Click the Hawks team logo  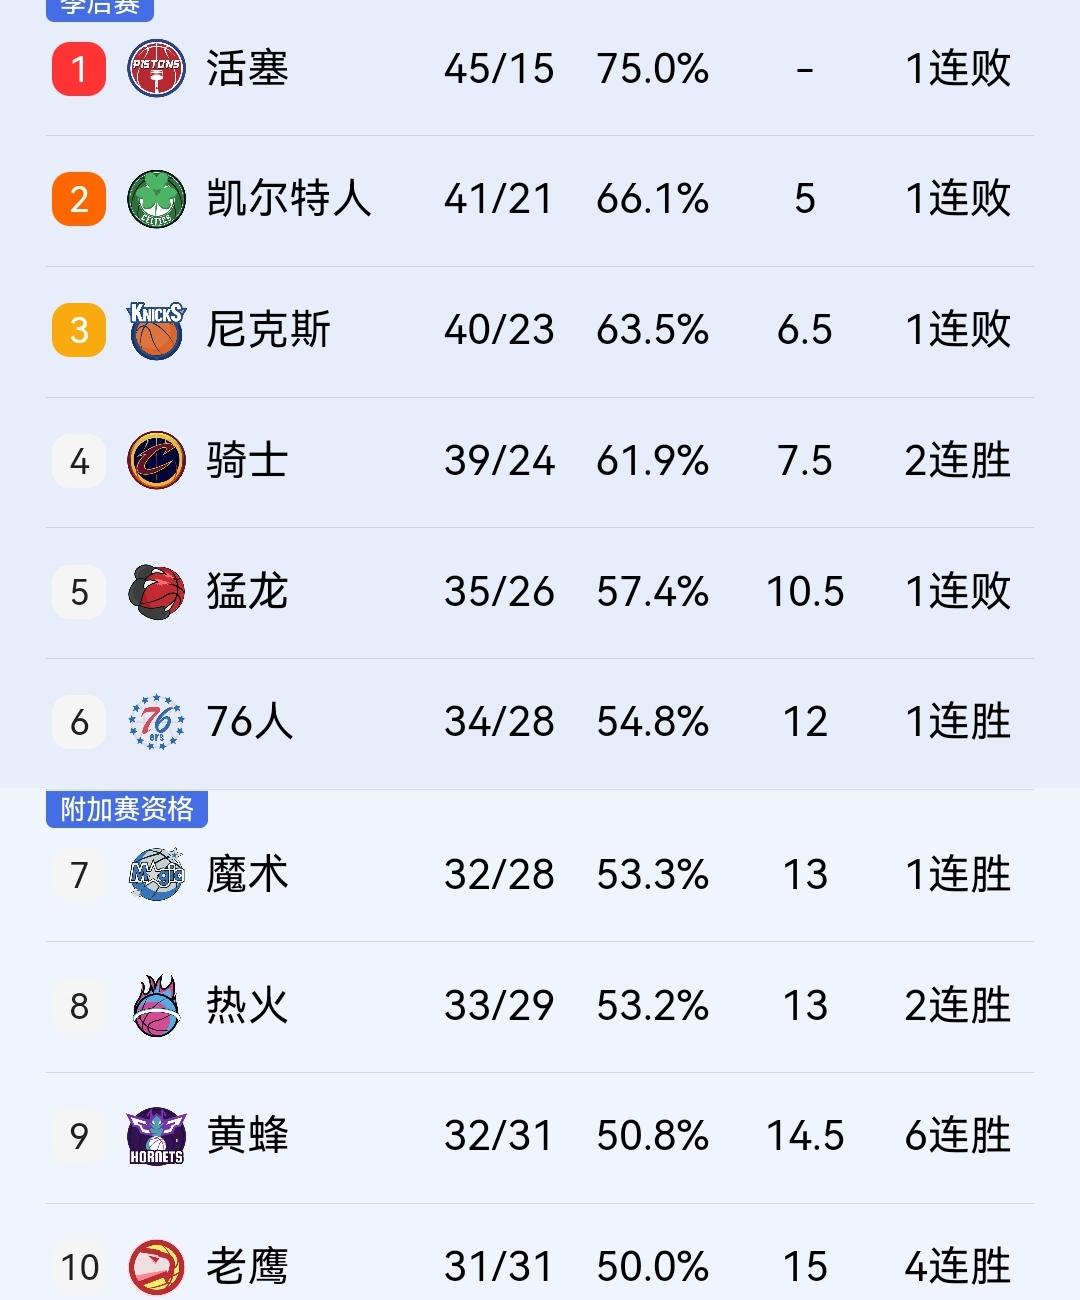click(155, 1266)
